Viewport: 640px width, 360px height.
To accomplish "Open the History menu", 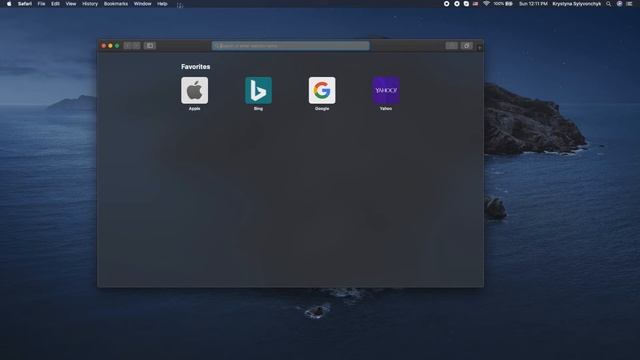I will click(90, 4).
